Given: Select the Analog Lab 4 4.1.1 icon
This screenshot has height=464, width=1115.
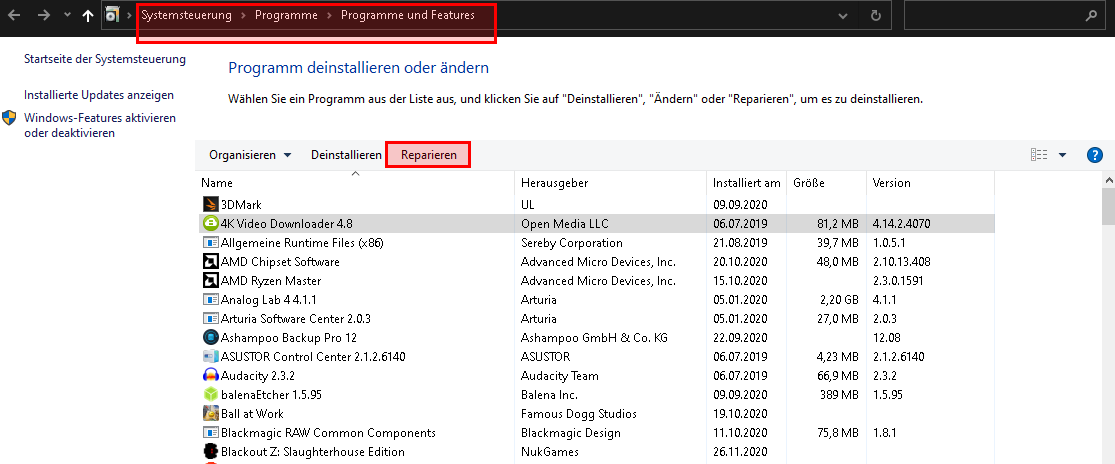Looking at the screenshot, I should (210, 299).
